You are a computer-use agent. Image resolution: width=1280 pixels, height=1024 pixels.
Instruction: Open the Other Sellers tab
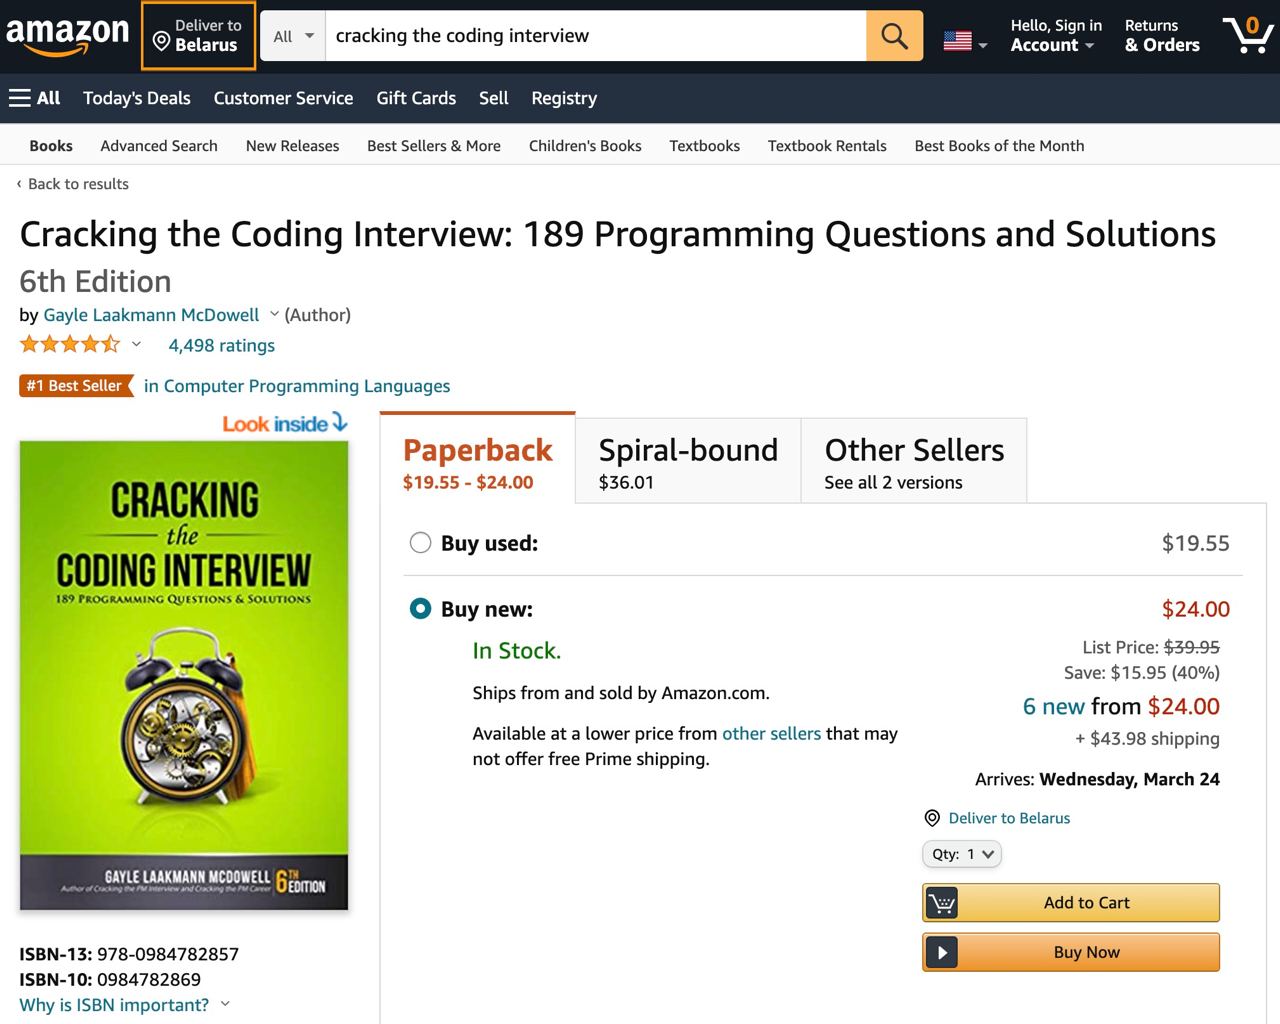tap(914, 462)
